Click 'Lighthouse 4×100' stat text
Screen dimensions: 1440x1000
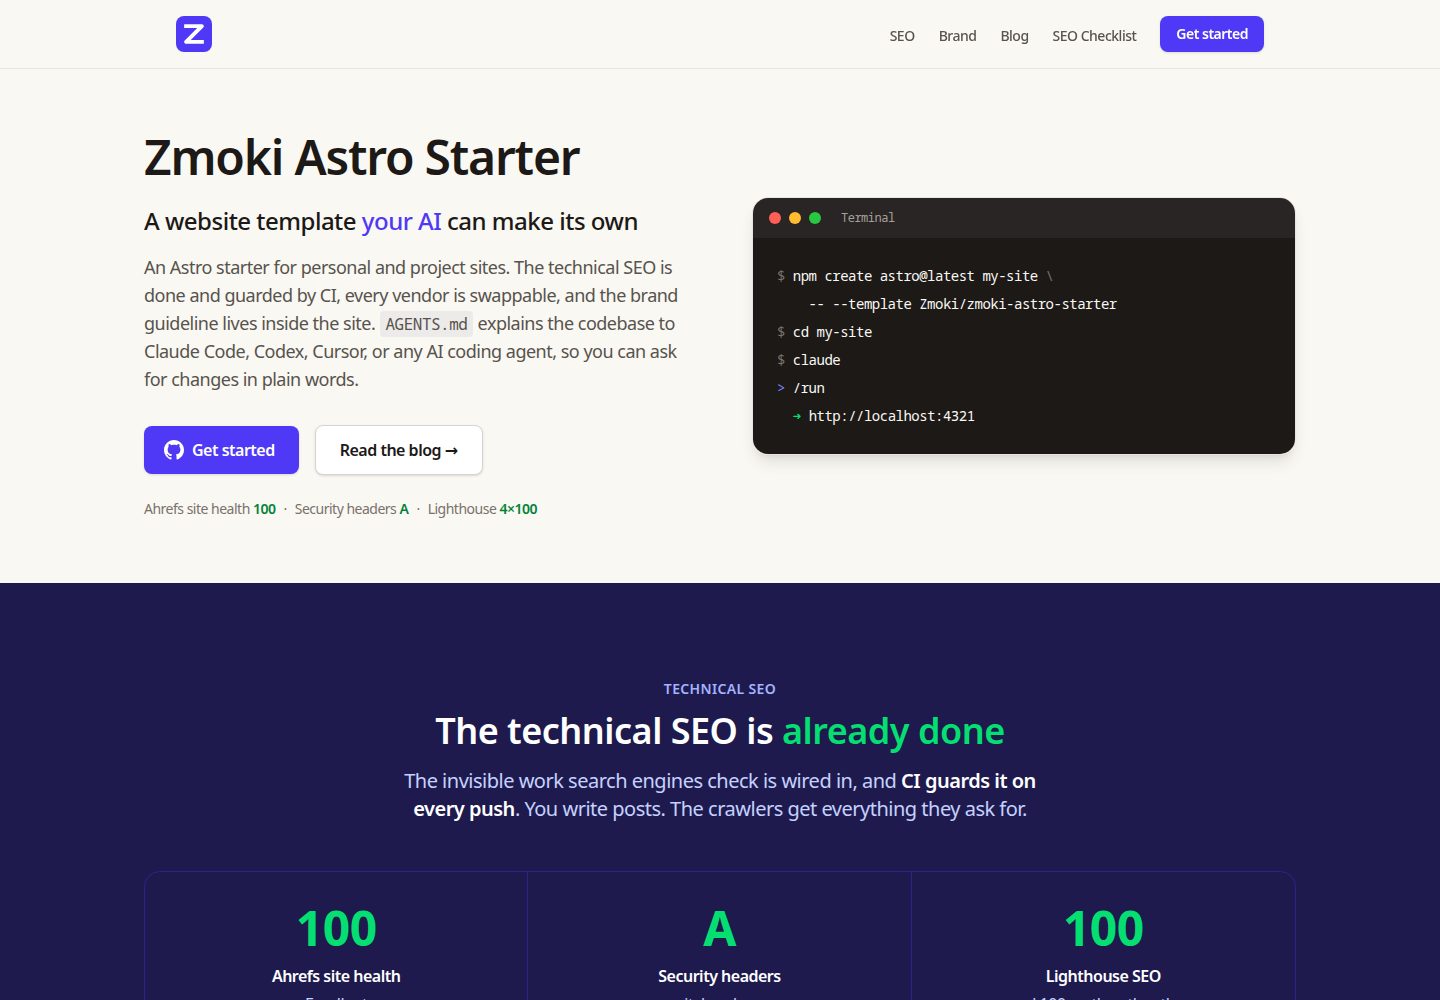(482, 509)
